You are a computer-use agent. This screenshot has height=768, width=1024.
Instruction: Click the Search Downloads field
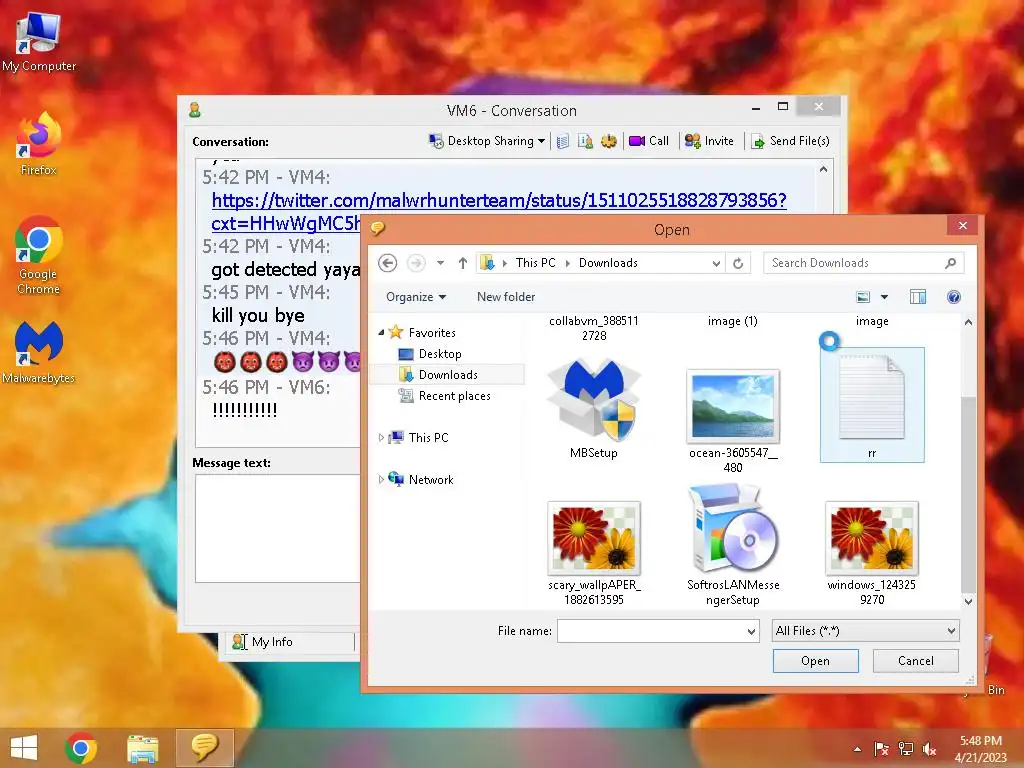863,263
